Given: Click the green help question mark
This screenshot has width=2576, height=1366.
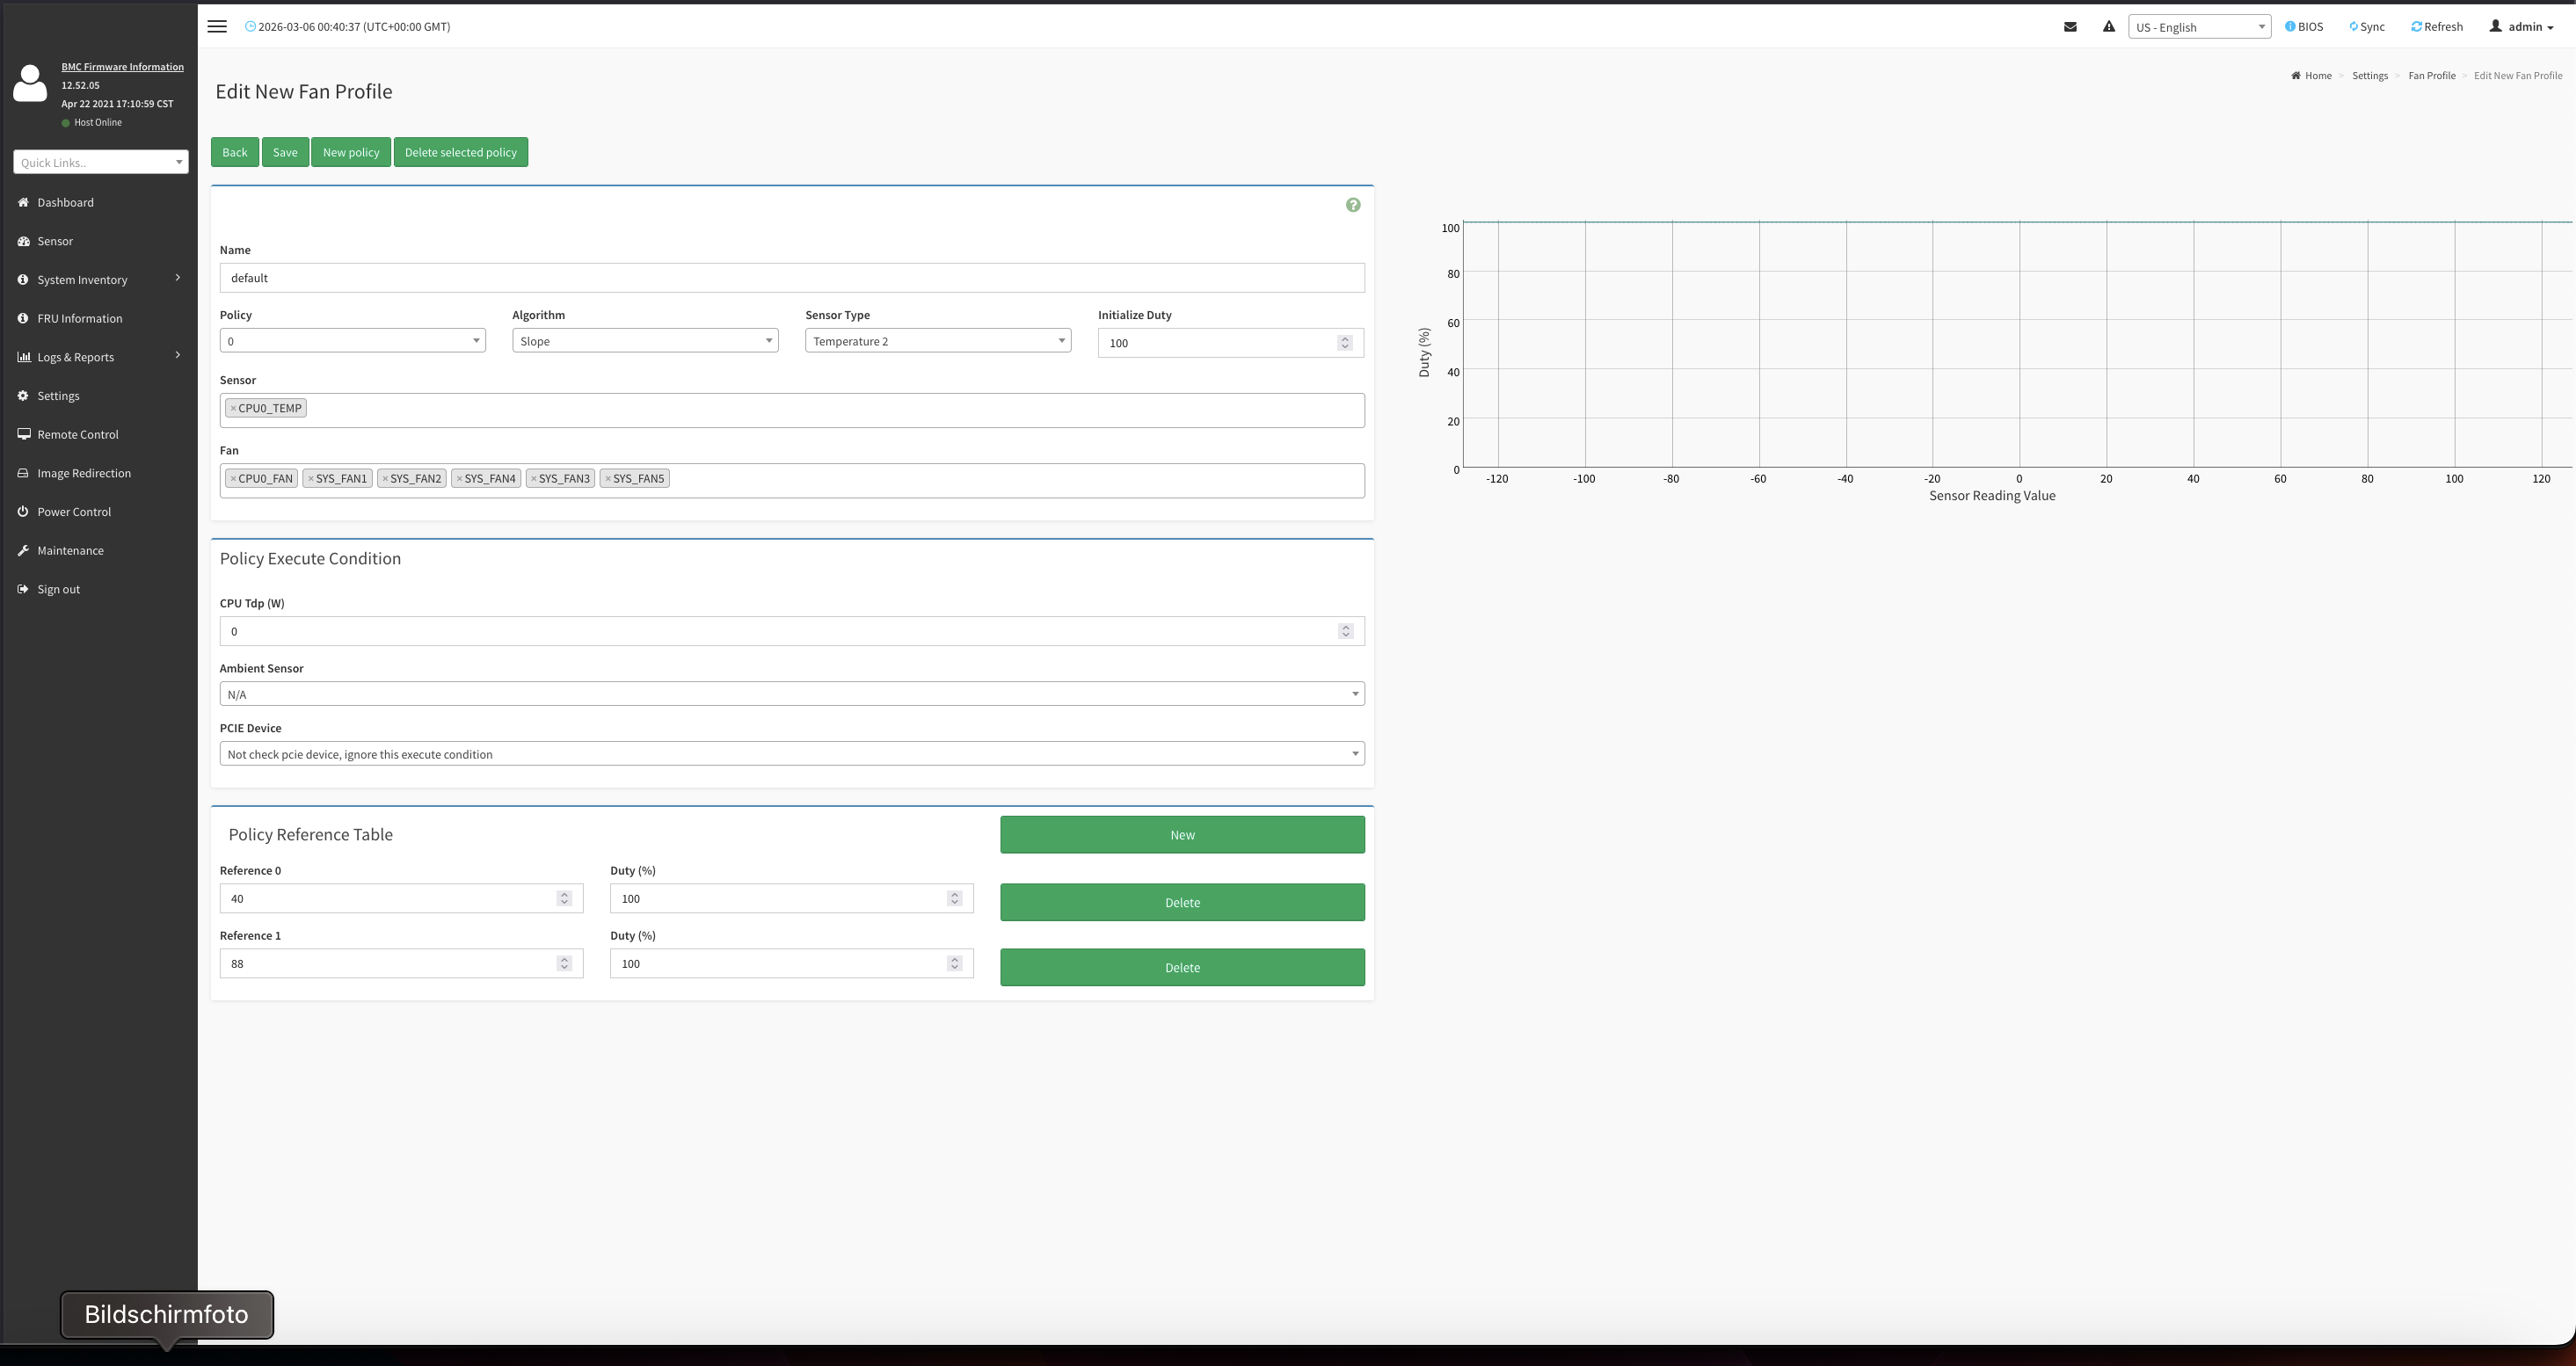Looking at the screenshot, I should pyautogui.click(x=1353, y=205).
